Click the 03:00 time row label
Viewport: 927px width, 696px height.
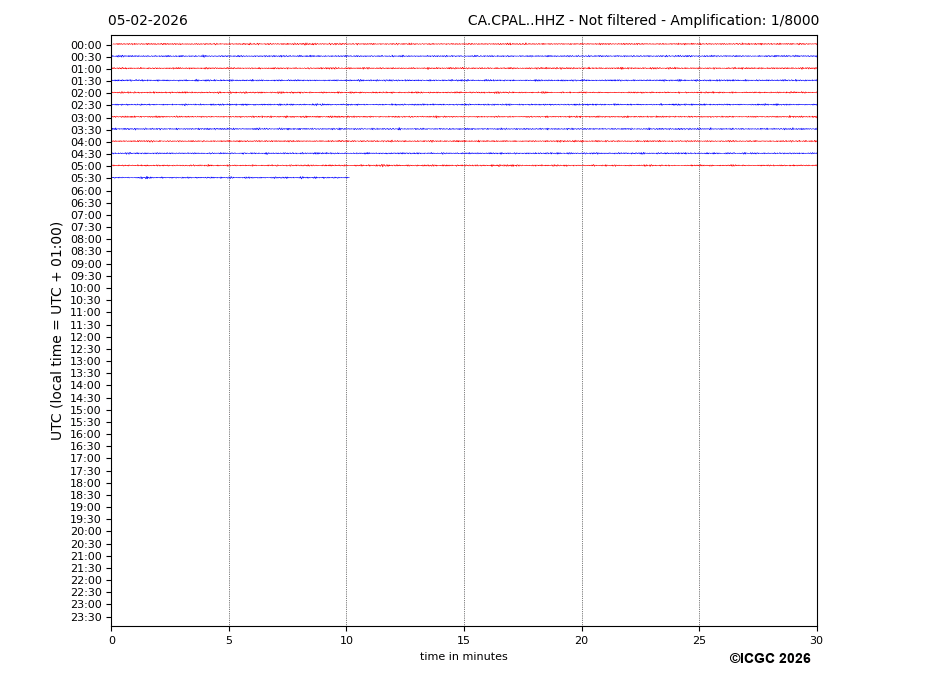pos(86,118)
